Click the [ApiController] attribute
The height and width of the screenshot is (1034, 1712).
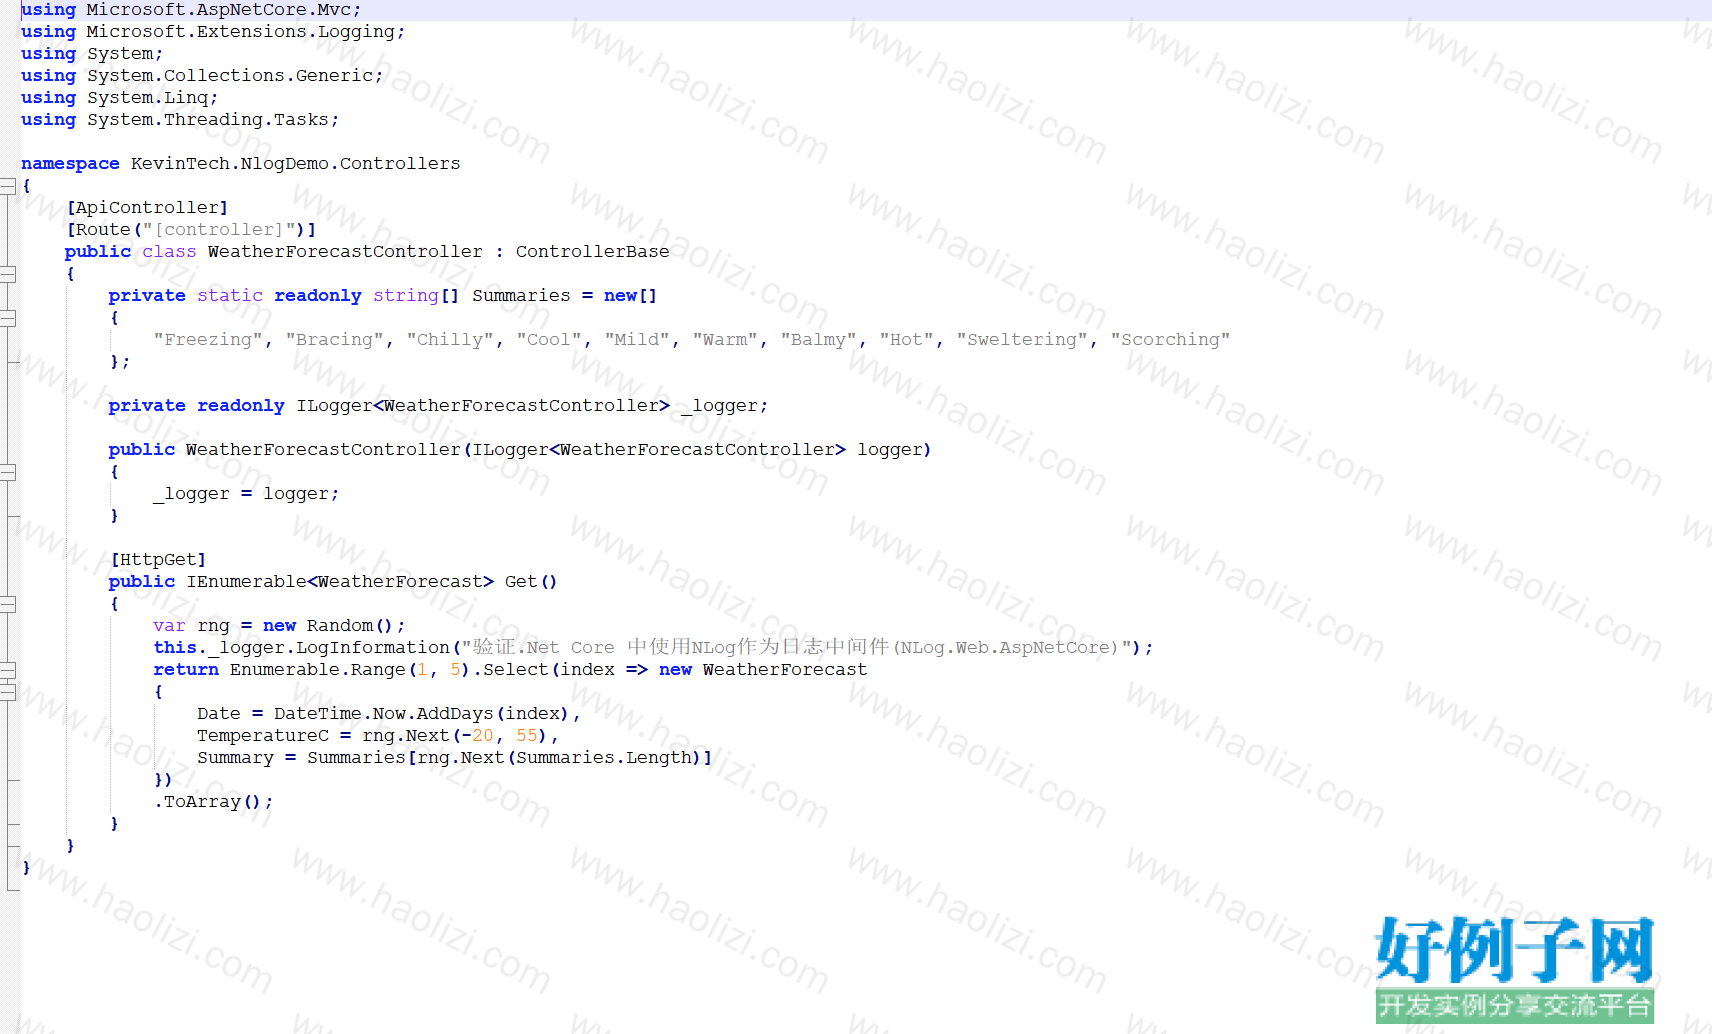point(147,208)
